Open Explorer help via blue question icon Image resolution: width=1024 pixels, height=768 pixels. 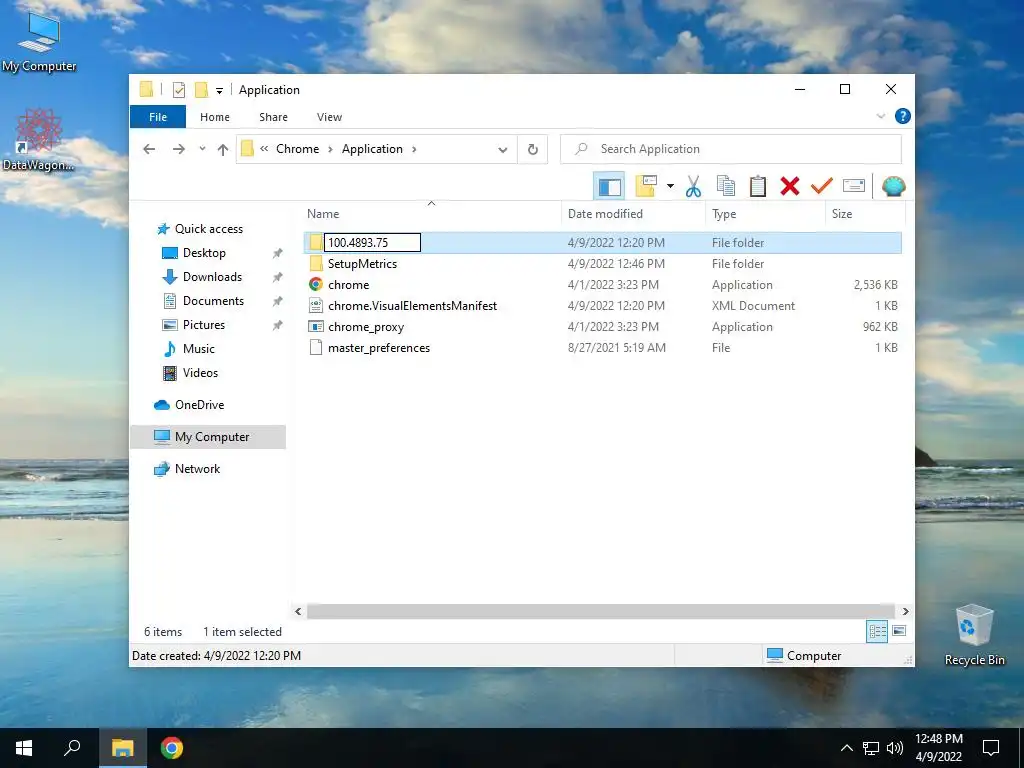[x=903, y=116]
